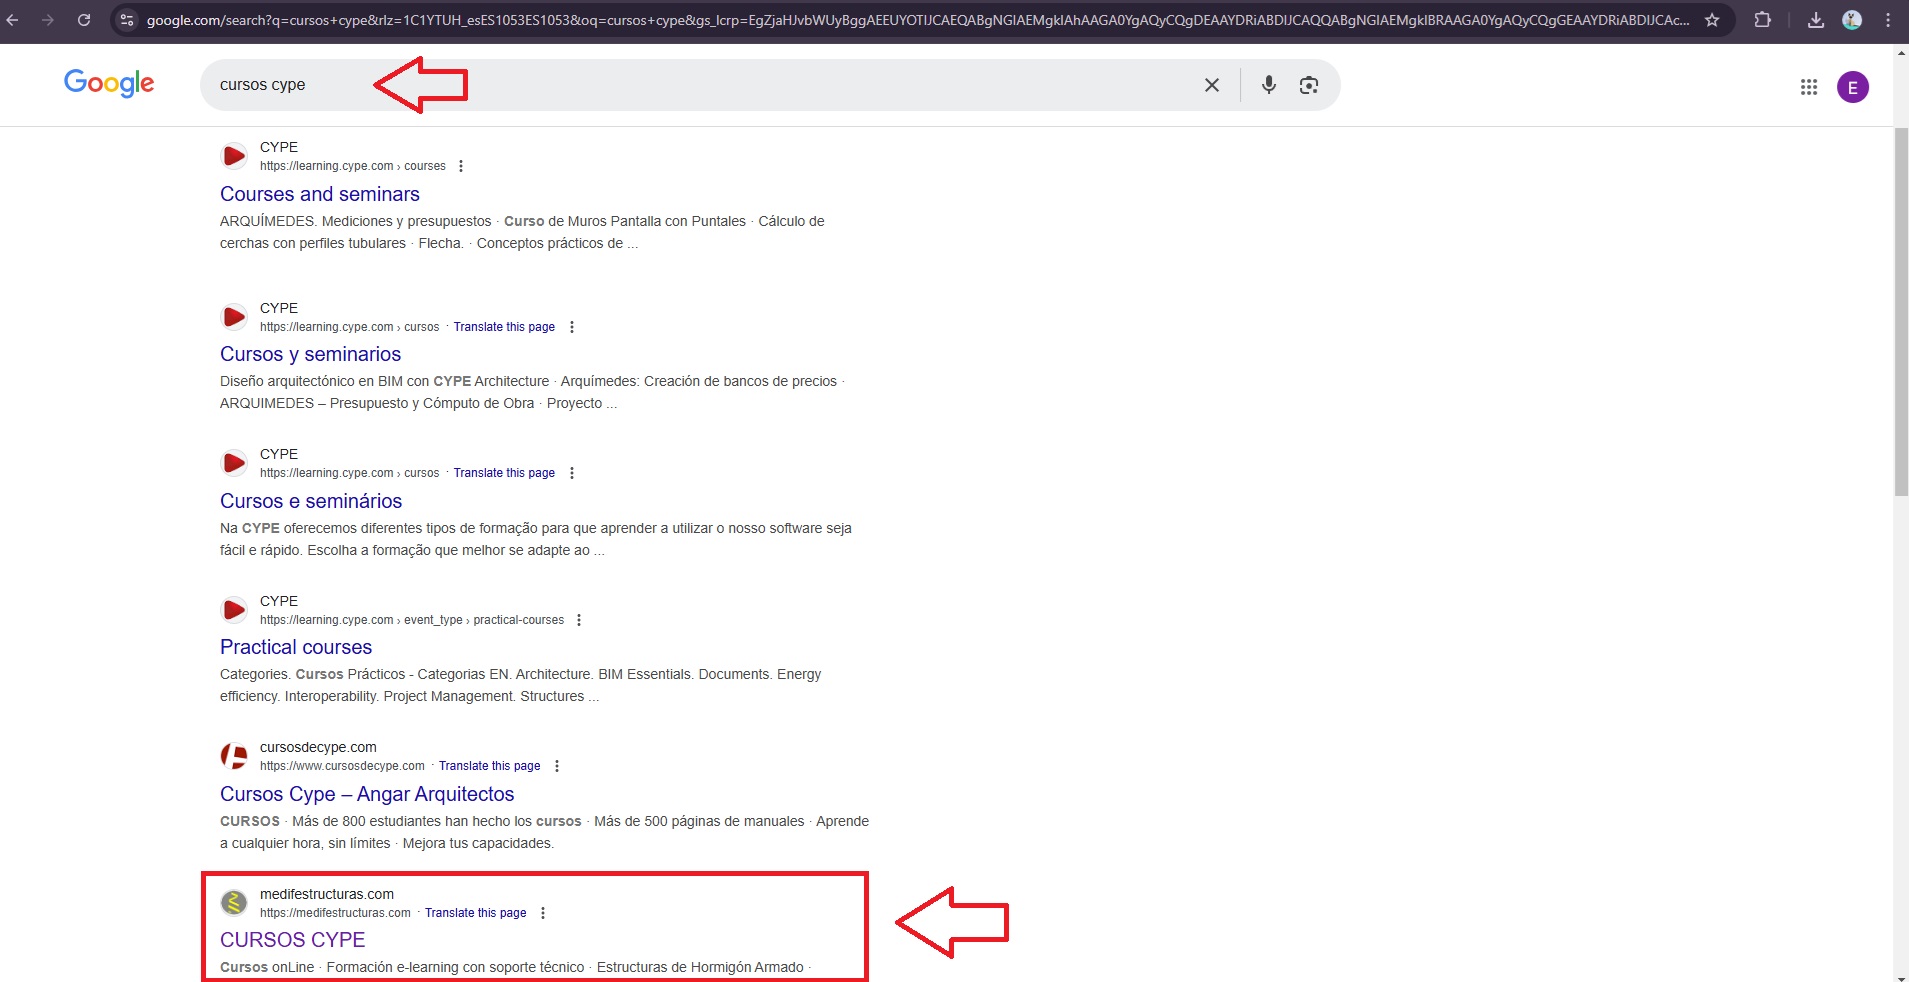This screenshot has height=982, width=1909.
Task: Open the Google apps grid
Action: (1808, 87)
